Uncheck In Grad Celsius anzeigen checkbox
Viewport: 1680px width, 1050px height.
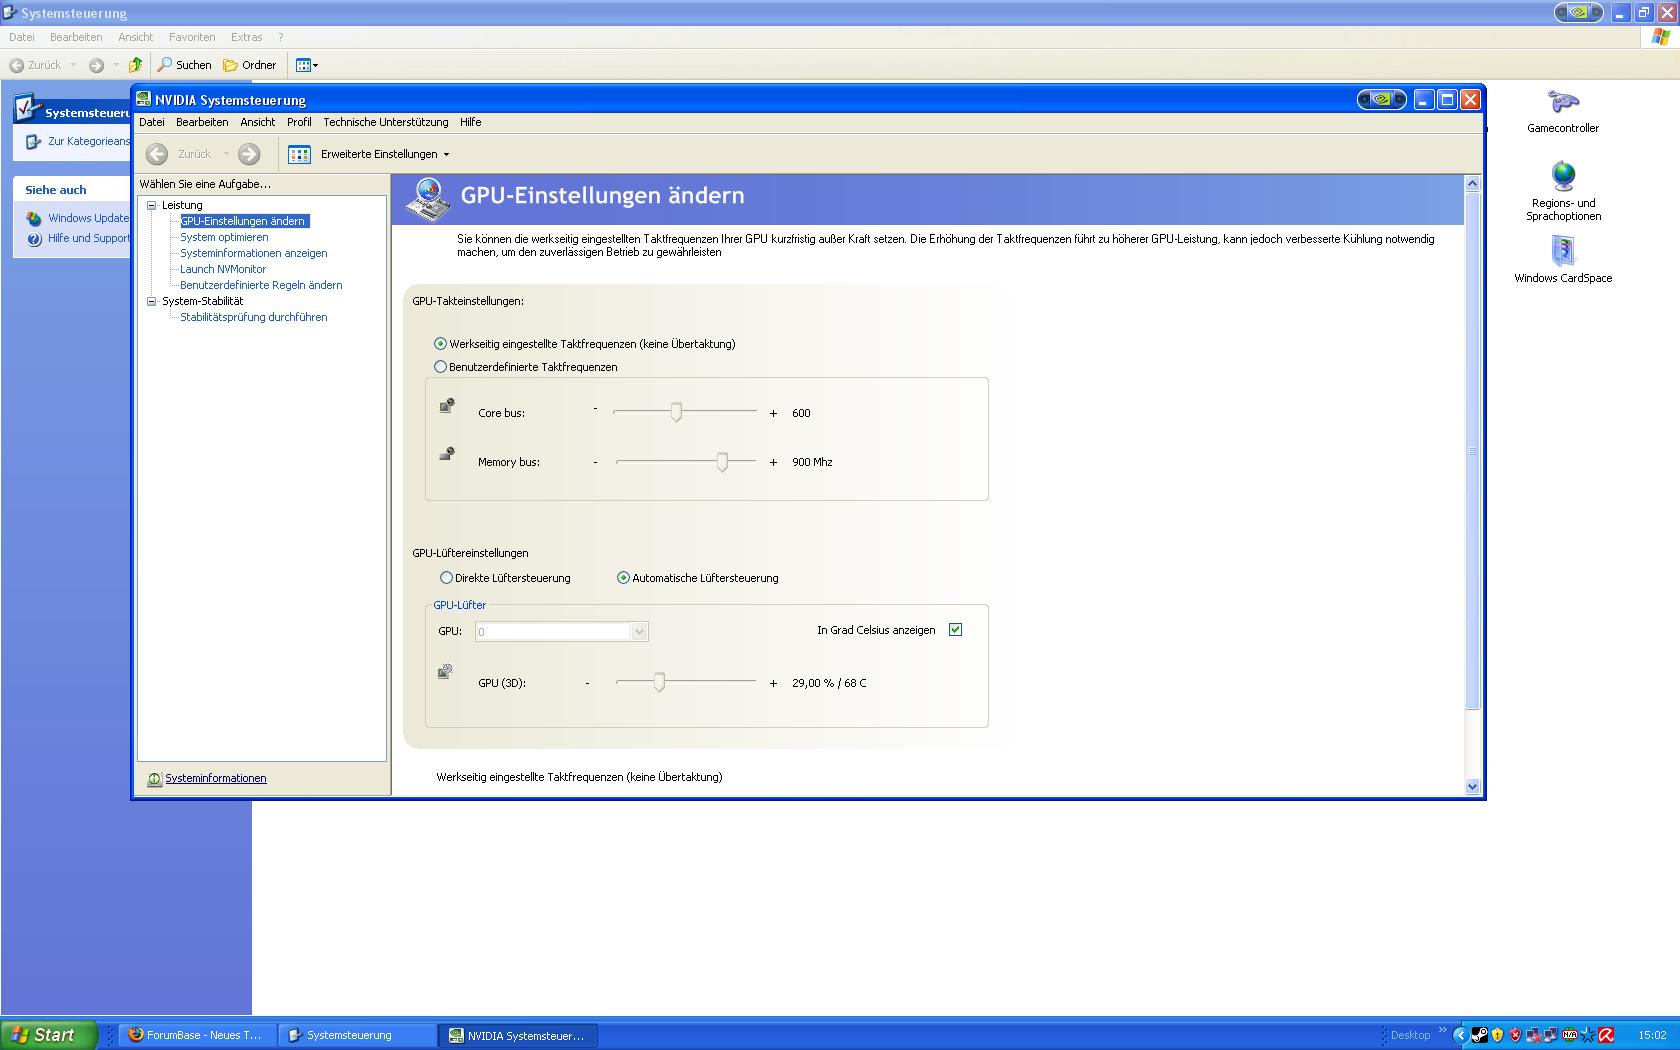point(955,630)
